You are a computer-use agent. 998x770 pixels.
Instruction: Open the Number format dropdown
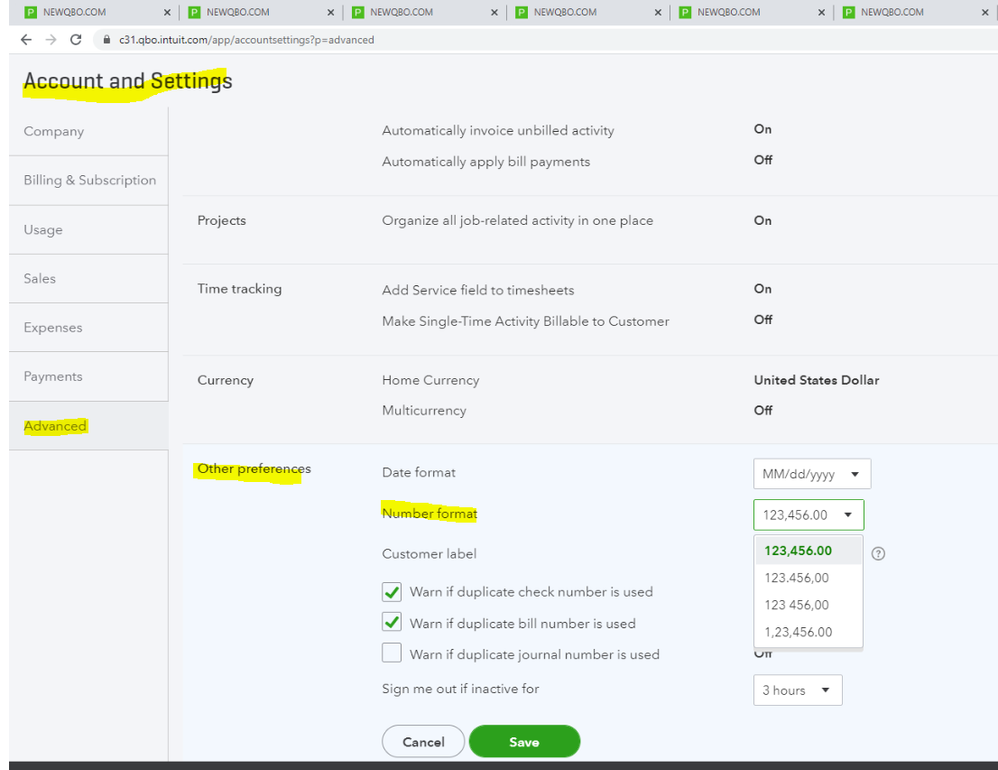[x=807, y=514]
